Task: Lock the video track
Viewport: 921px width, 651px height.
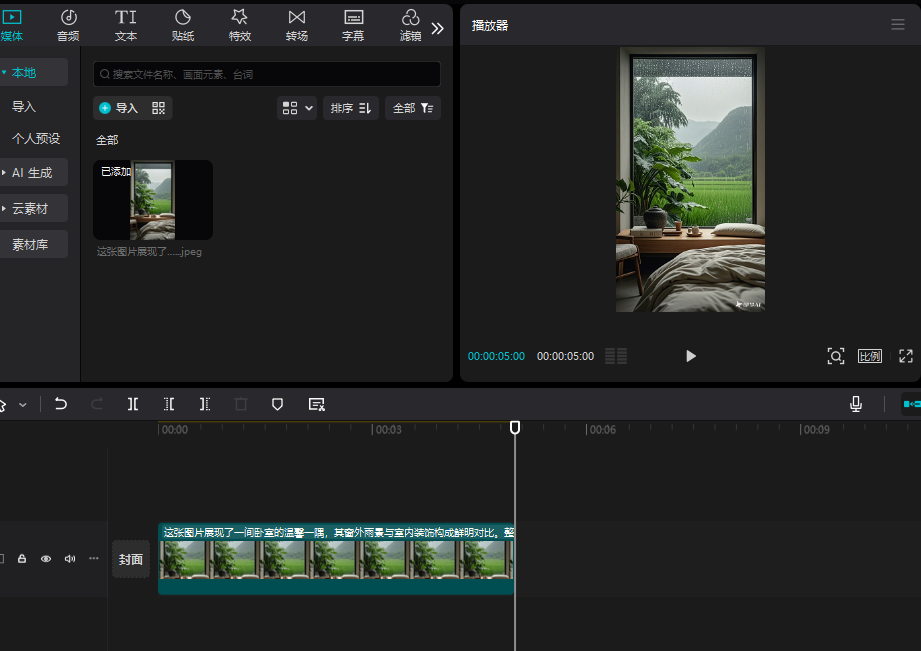Action: [20, 559]
